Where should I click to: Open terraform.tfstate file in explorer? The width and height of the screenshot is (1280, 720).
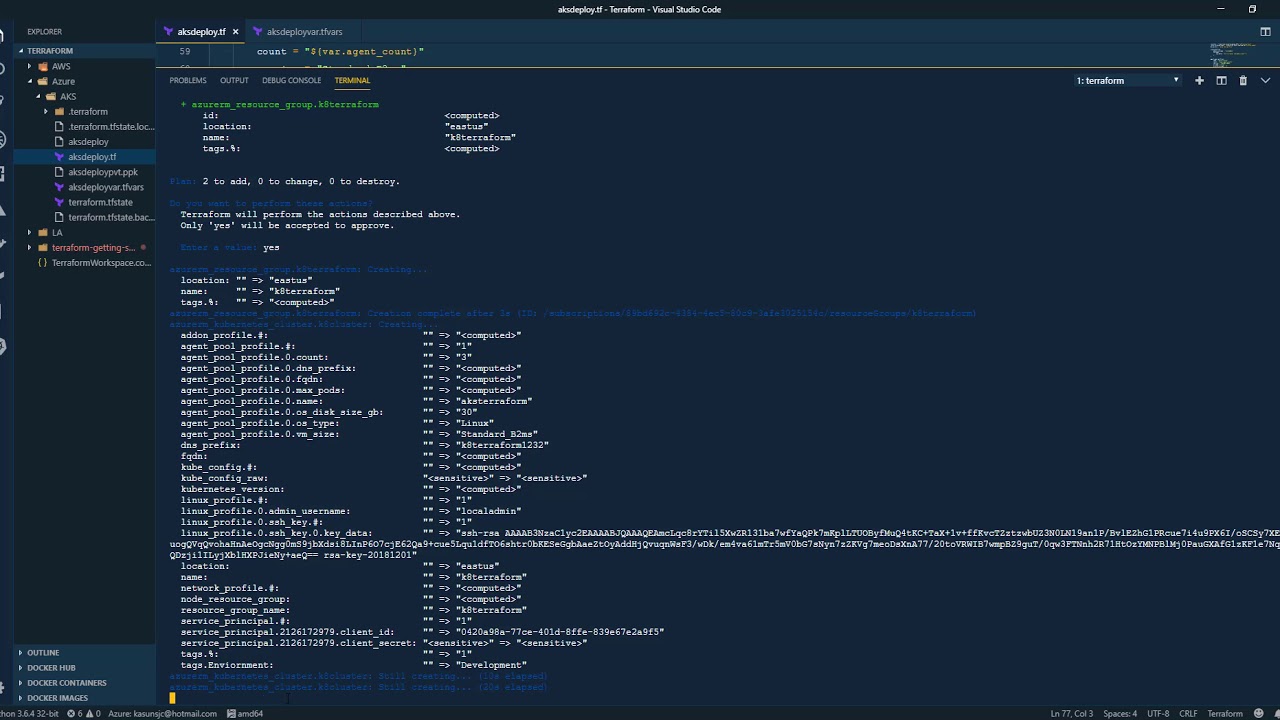tap(100, 202)
